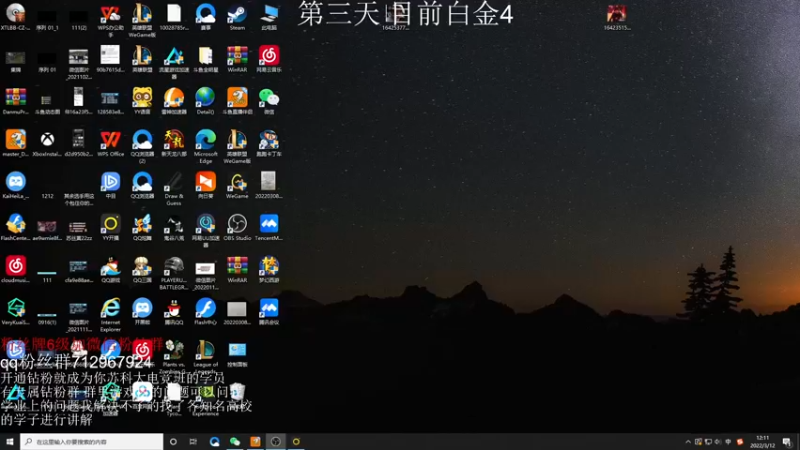Open the Internet Explorer shortcut
Viewport: 800px width, 450px height.
[x=110, y=315]
